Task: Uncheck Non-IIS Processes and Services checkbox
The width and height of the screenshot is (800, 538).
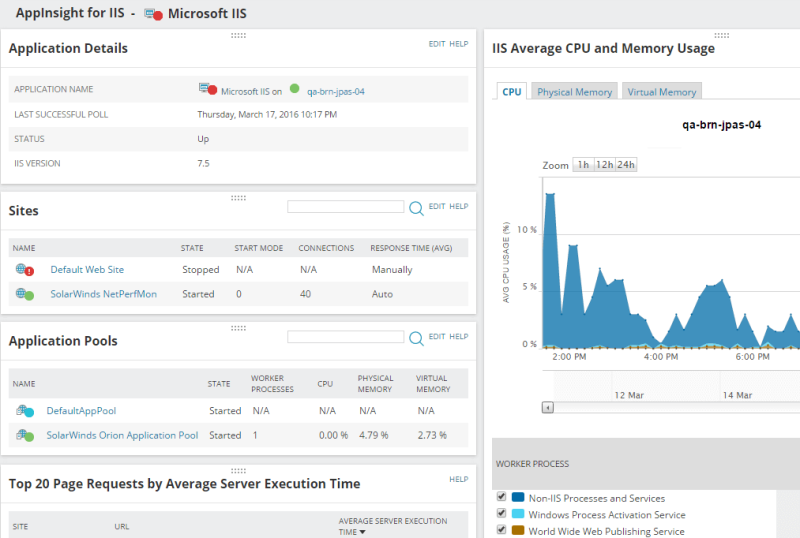Action: click(501, 497)
